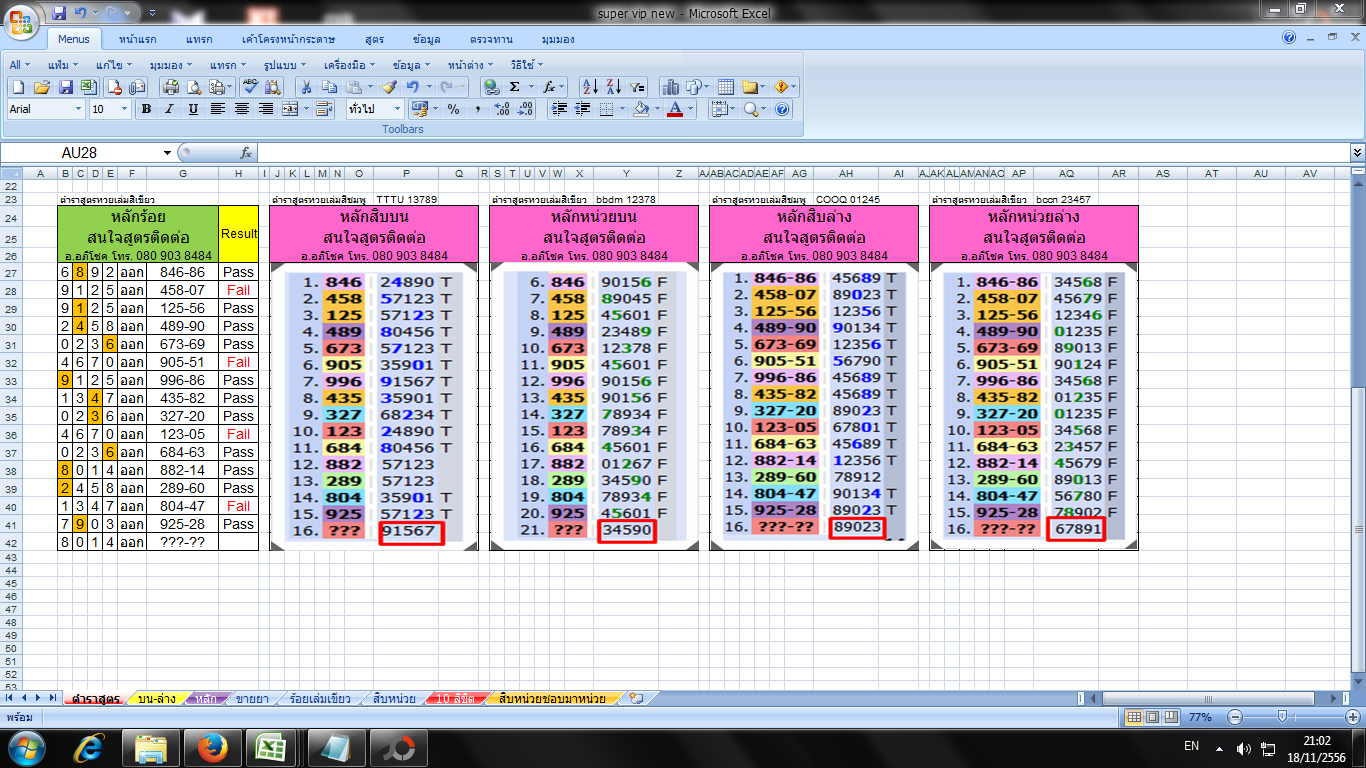The height and width of the screenshot is (768, 1366).
Task: Toggle Underline formatting
Action: pos(194,109)
